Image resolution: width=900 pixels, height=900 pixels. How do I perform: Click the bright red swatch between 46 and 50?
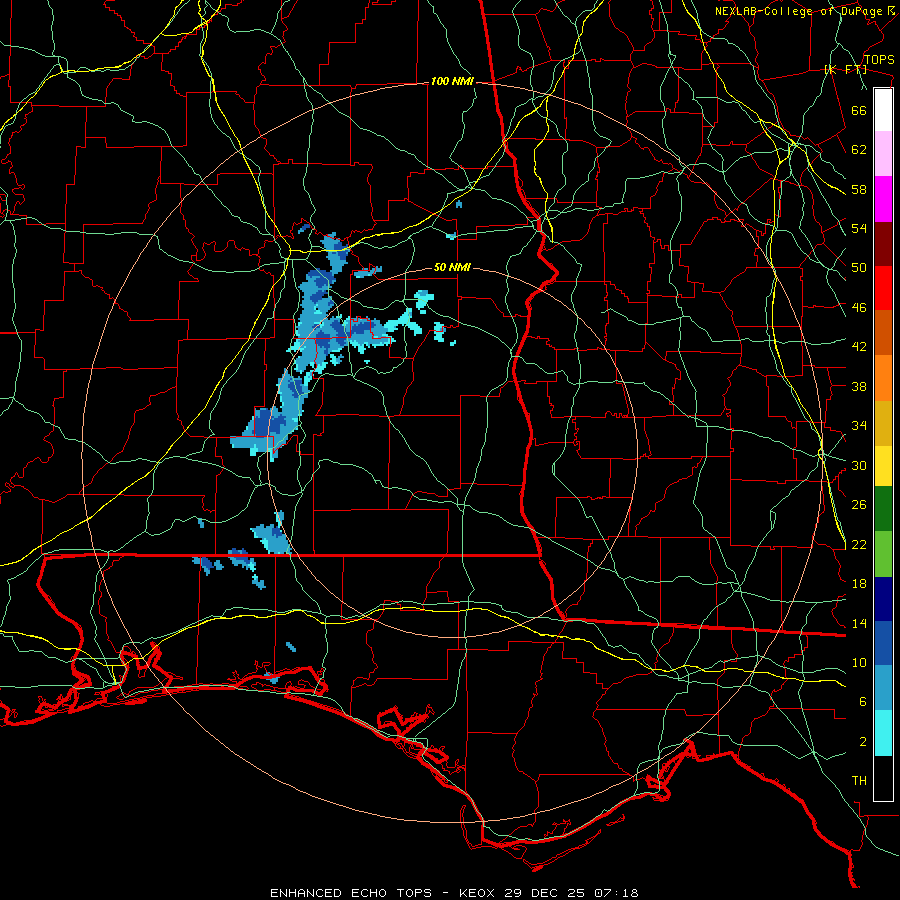pyautogui.click(x=883, y=288)
